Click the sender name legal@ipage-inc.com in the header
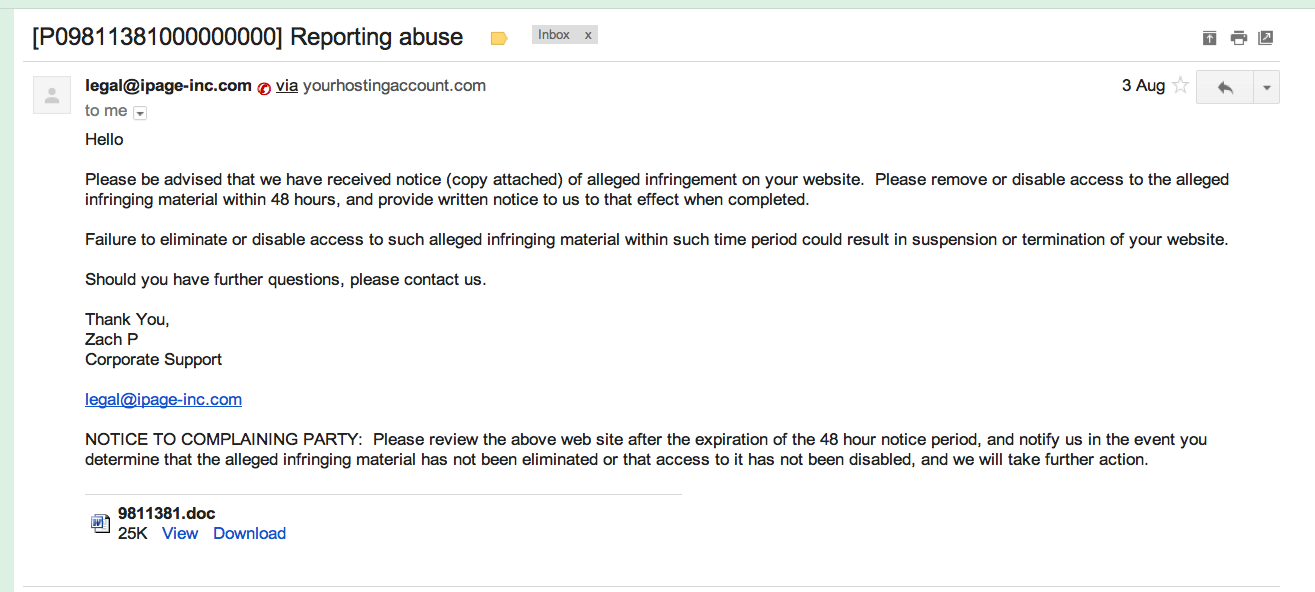 pos(168,86)
